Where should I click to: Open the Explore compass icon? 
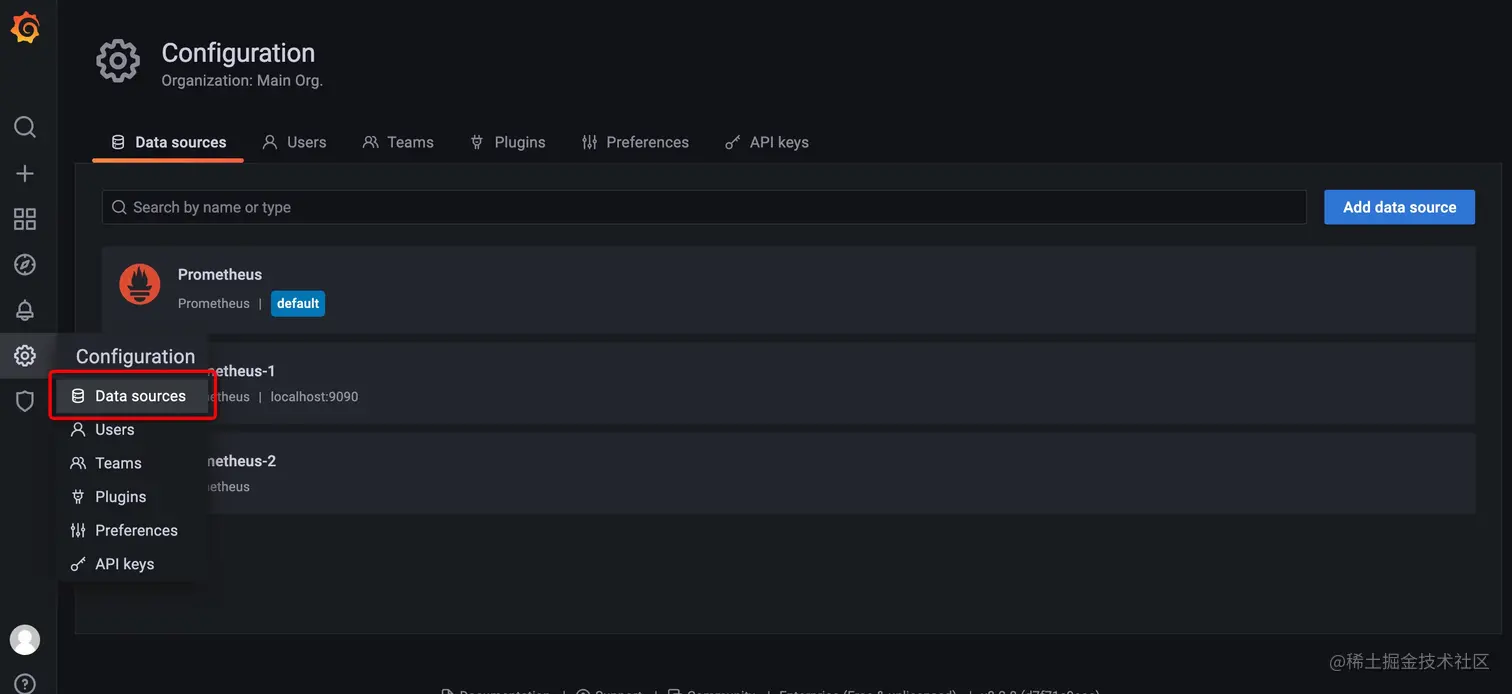tap(25, 265)
